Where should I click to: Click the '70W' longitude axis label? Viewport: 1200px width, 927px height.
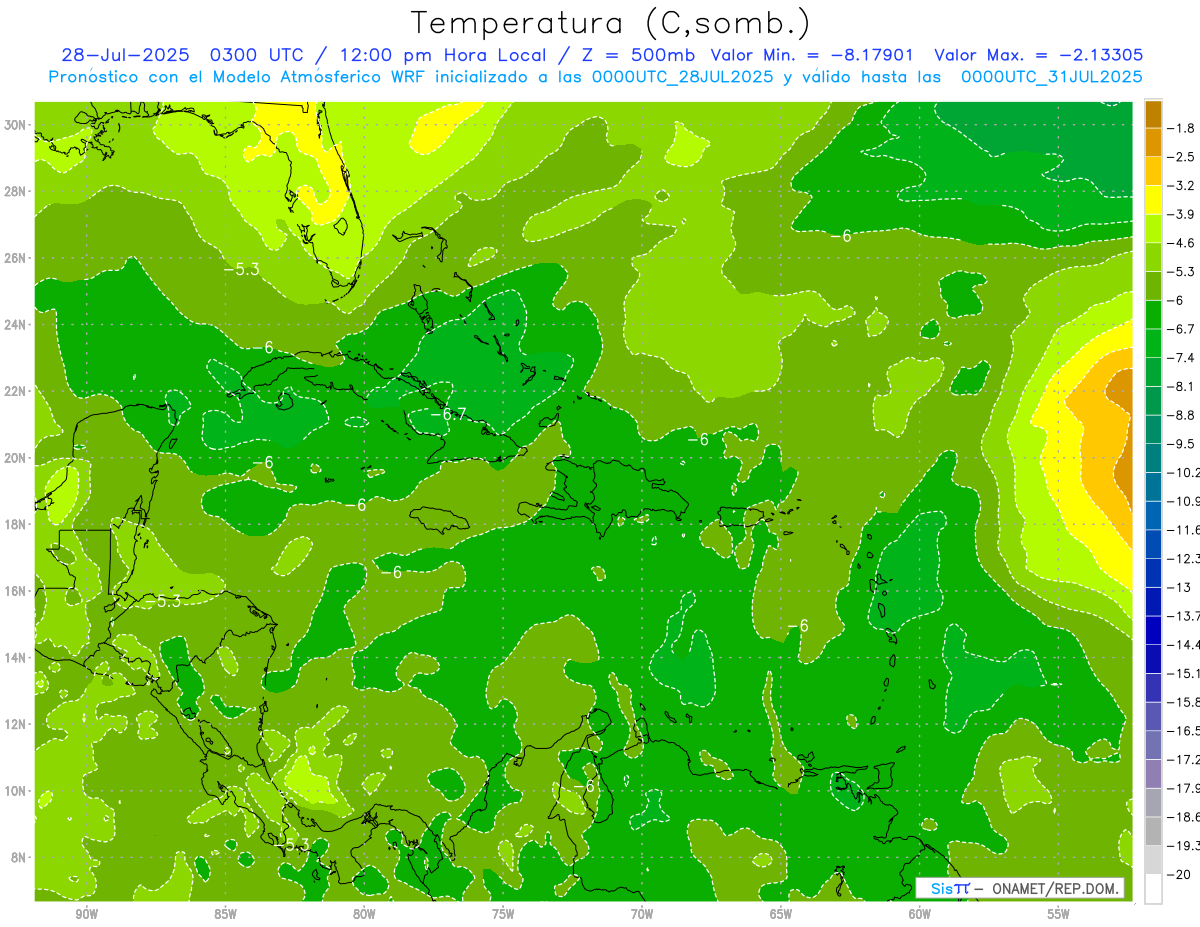(x=642, y=915)
